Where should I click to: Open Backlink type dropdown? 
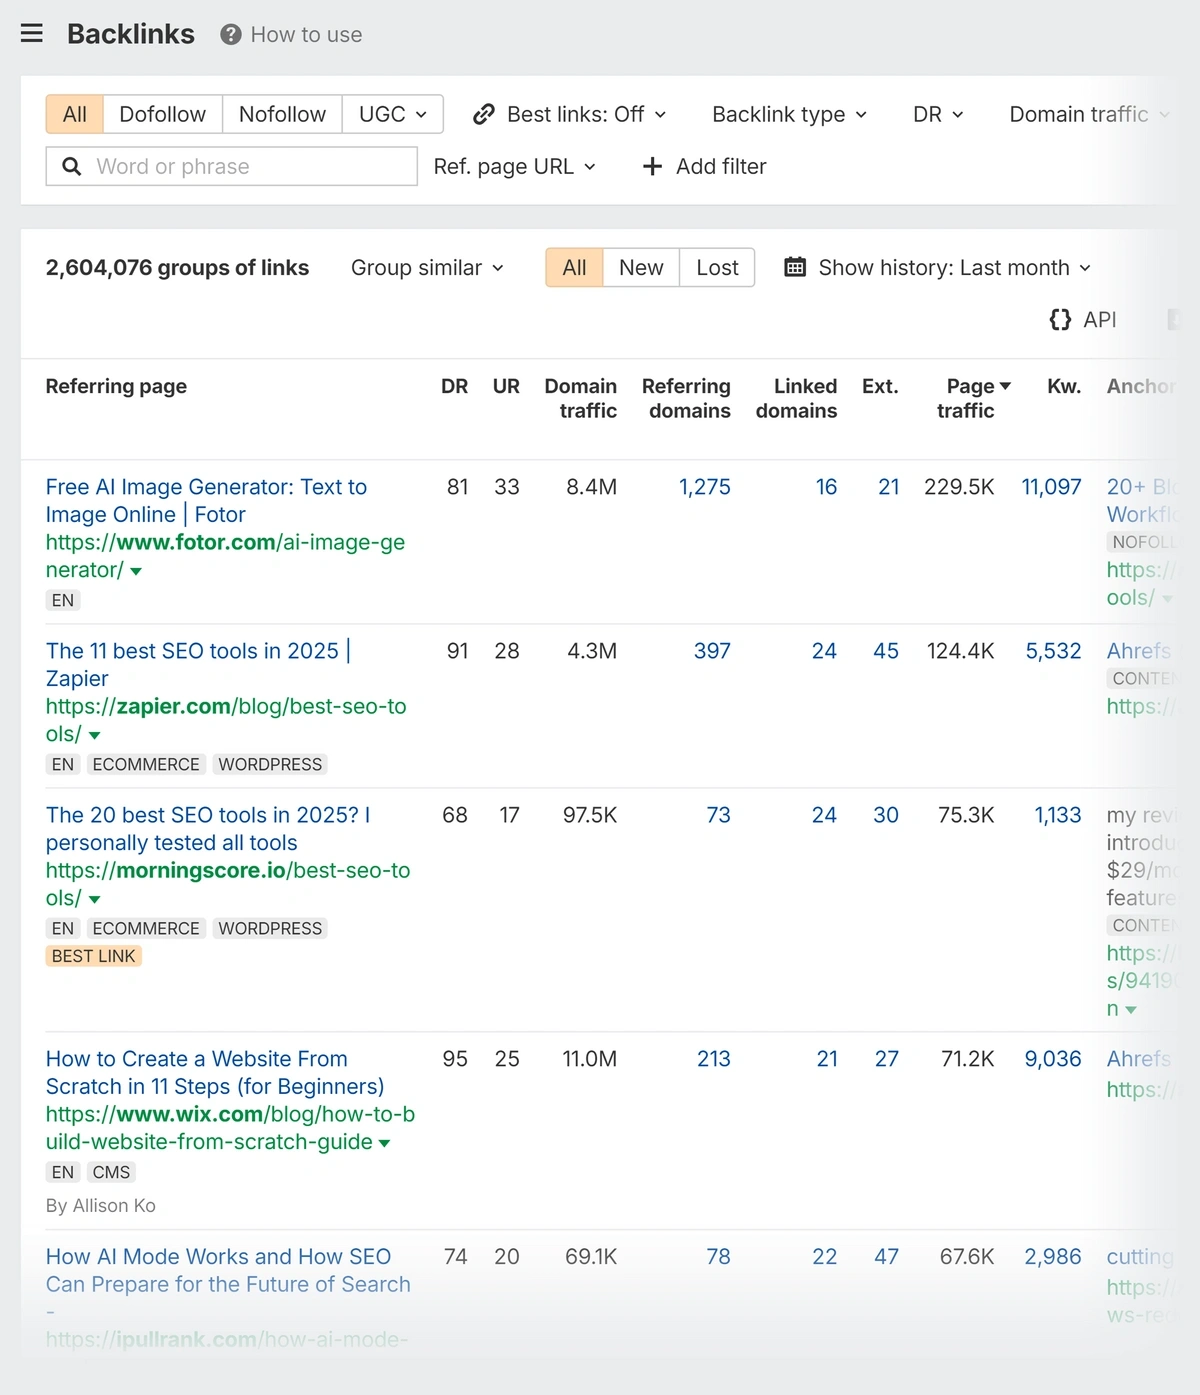click(789, 114)
